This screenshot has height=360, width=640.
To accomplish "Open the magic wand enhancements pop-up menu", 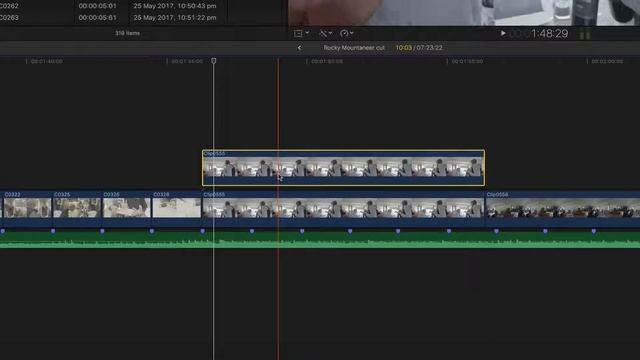I will click(325, 33).
